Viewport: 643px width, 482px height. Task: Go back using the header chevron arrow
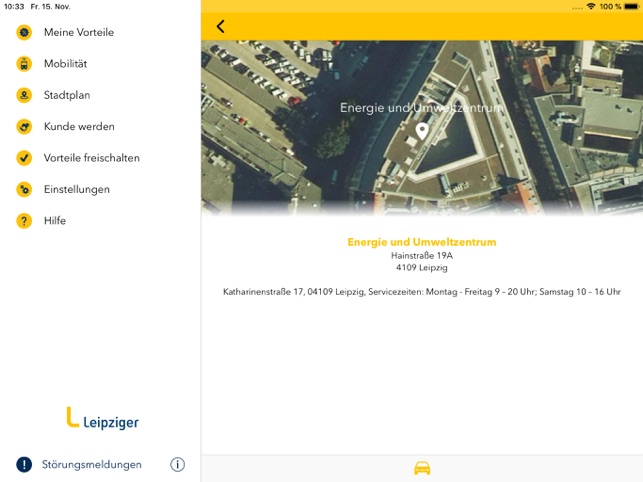coord(221,27)
